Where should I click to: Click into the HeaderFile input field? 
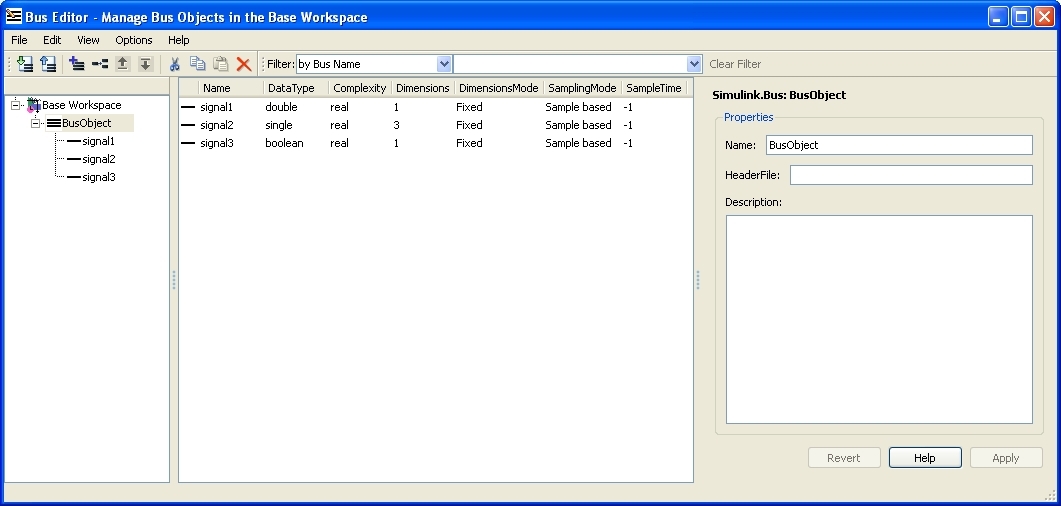pyautogui.click(x=911, y=175)
